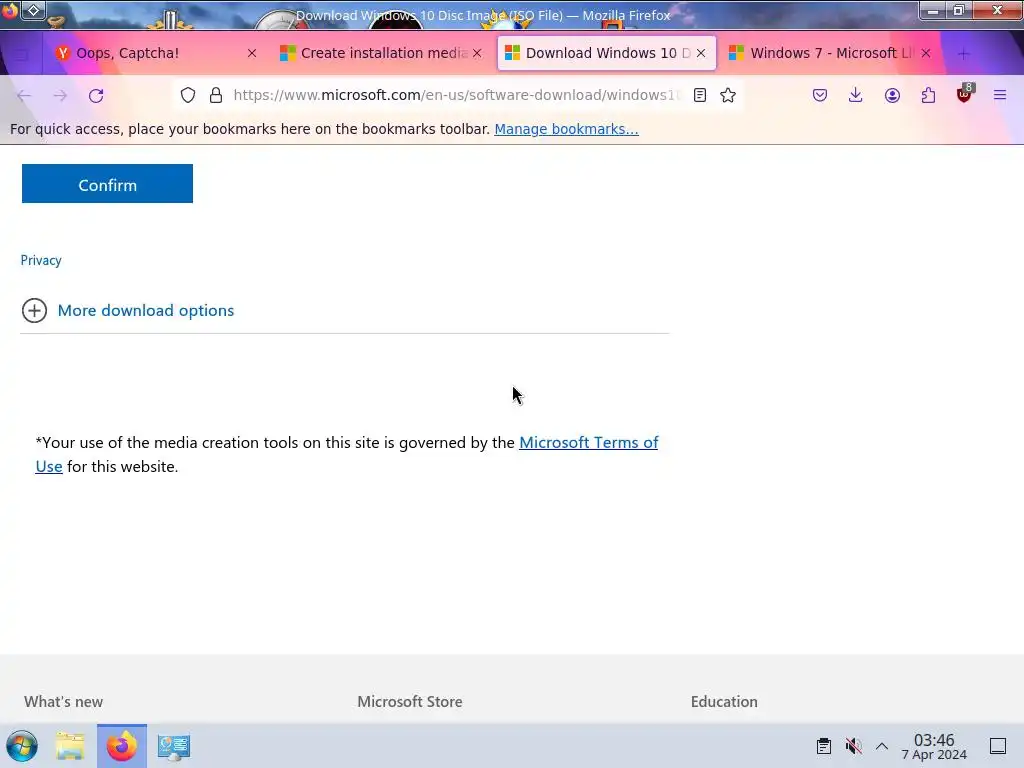Image resolution: width=1024 pixels, height=768 pixels.
Task: Expand hidden system tray icons
Action: click(x=882, y=746)
